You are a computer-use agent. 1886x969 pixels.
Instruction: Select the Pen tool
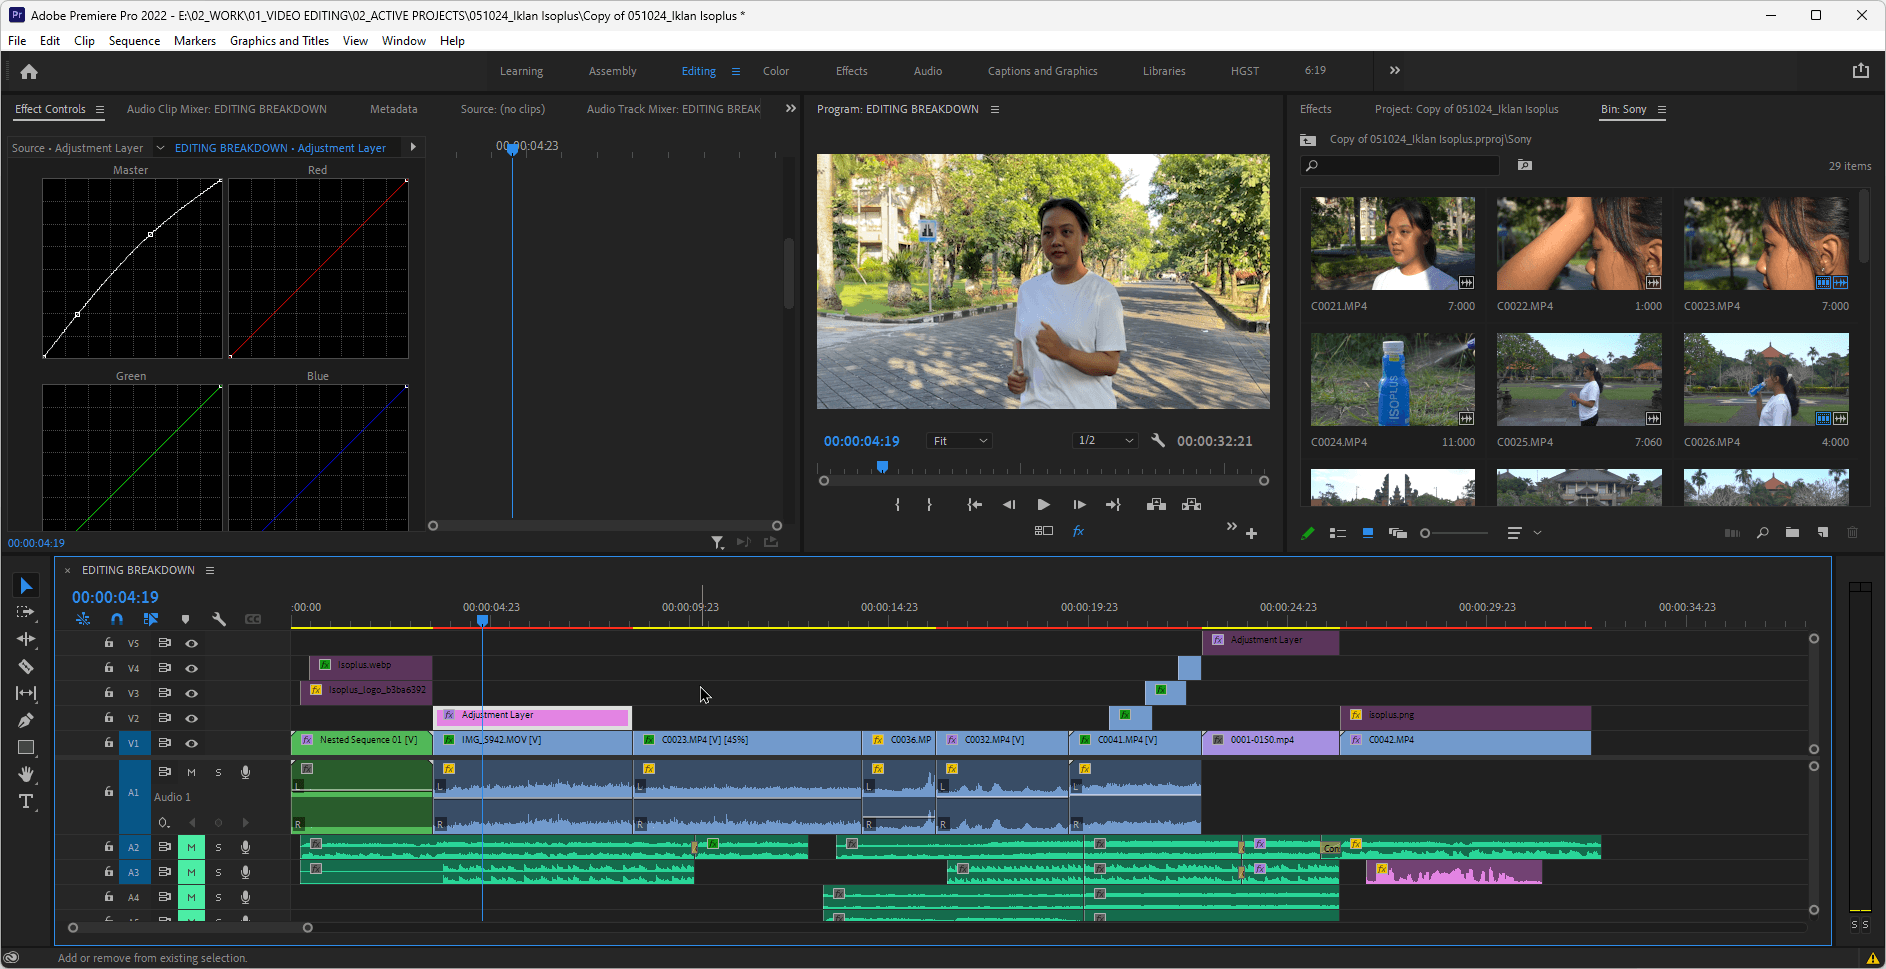(x=26, y=720)
